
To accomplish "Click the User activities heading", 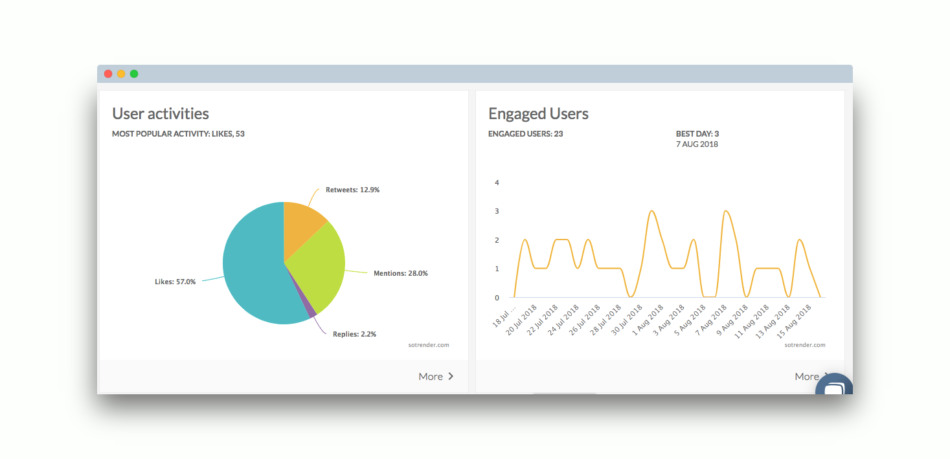I will (x=160, y=114).
